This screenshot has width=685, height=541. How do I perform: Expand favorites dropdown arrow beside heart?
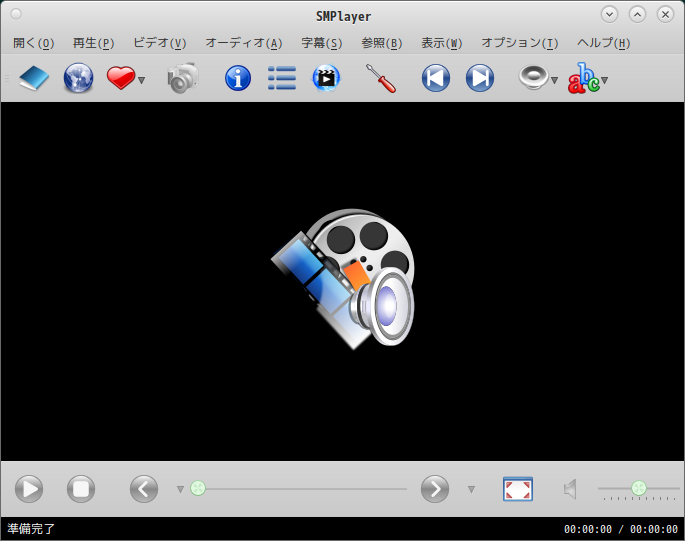(x=142, y=80)
